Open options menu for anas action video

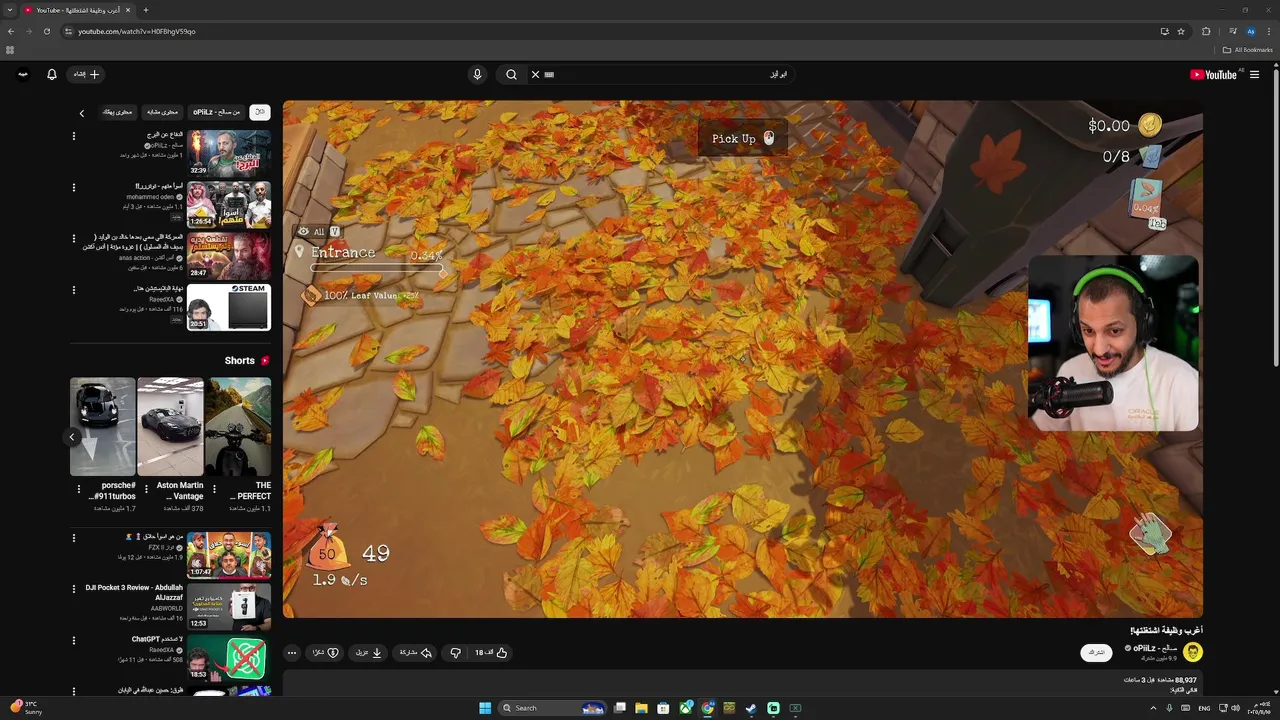coord(73,238)
